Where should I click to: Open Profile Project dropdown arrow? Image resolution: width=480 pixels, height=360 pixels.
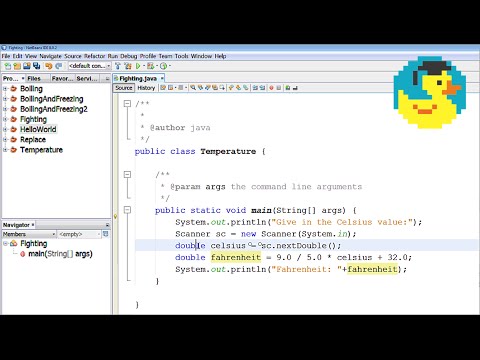(170, 66)
